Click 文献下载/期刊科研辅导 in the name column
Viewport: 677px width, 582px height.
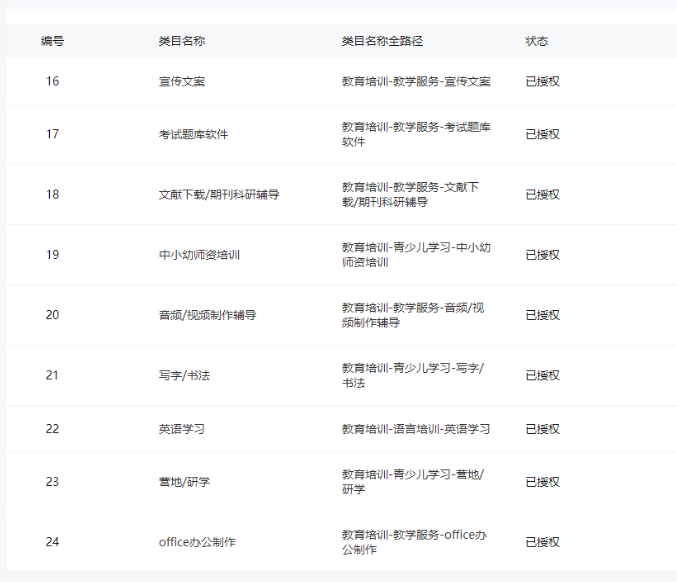[x=218, y=194]
